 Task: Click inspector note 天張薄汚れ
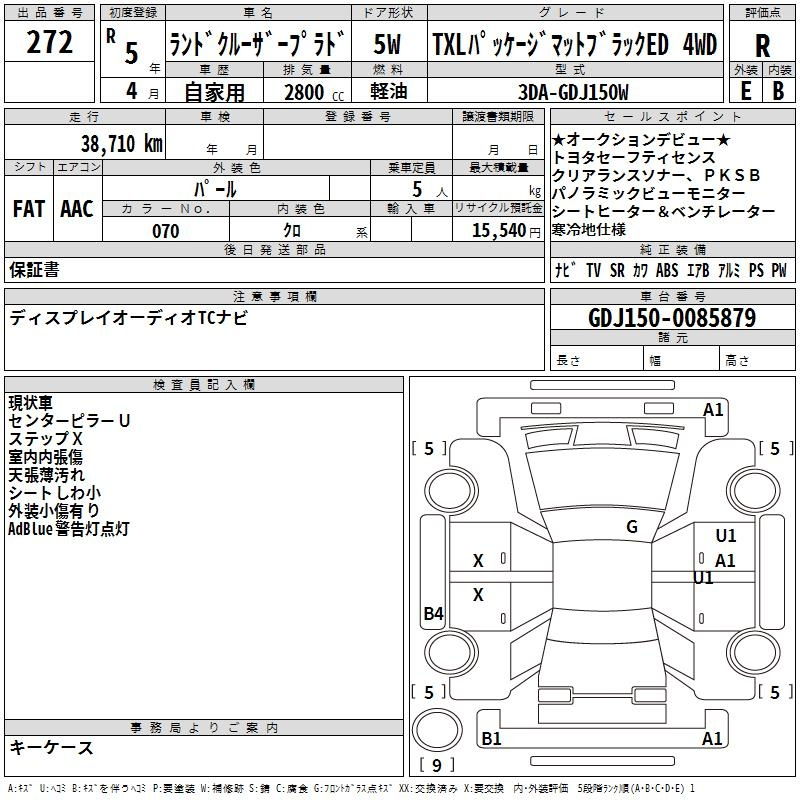coord(46,475)
